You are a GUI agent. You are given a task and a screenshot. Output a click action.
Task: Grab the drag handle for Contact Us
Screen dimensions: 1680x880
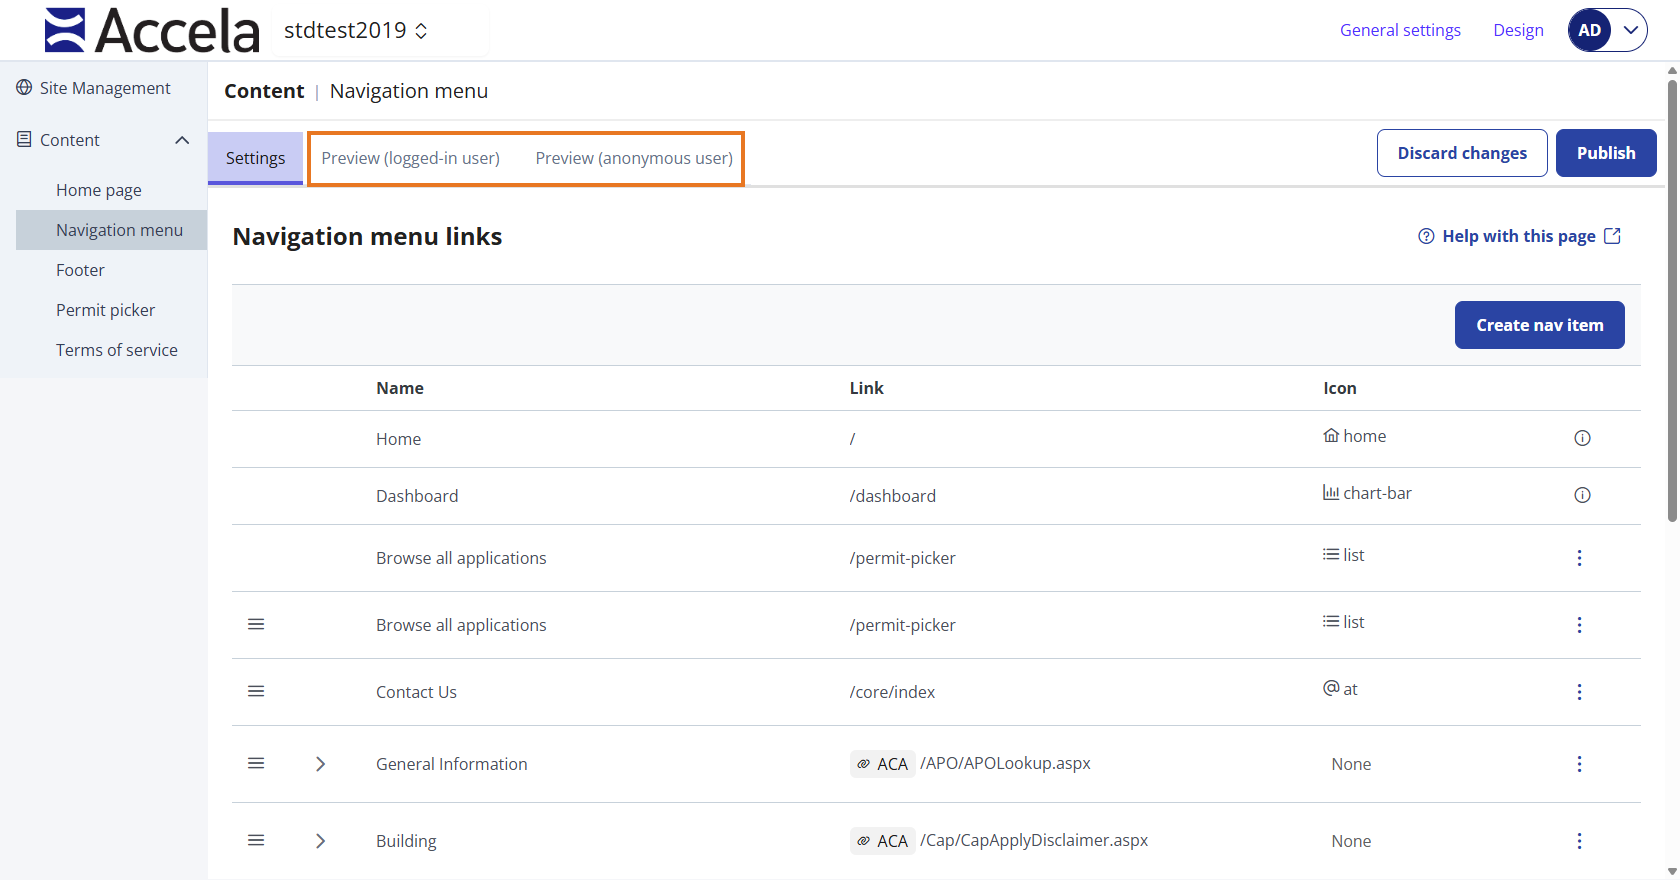[x=256, y=691]
